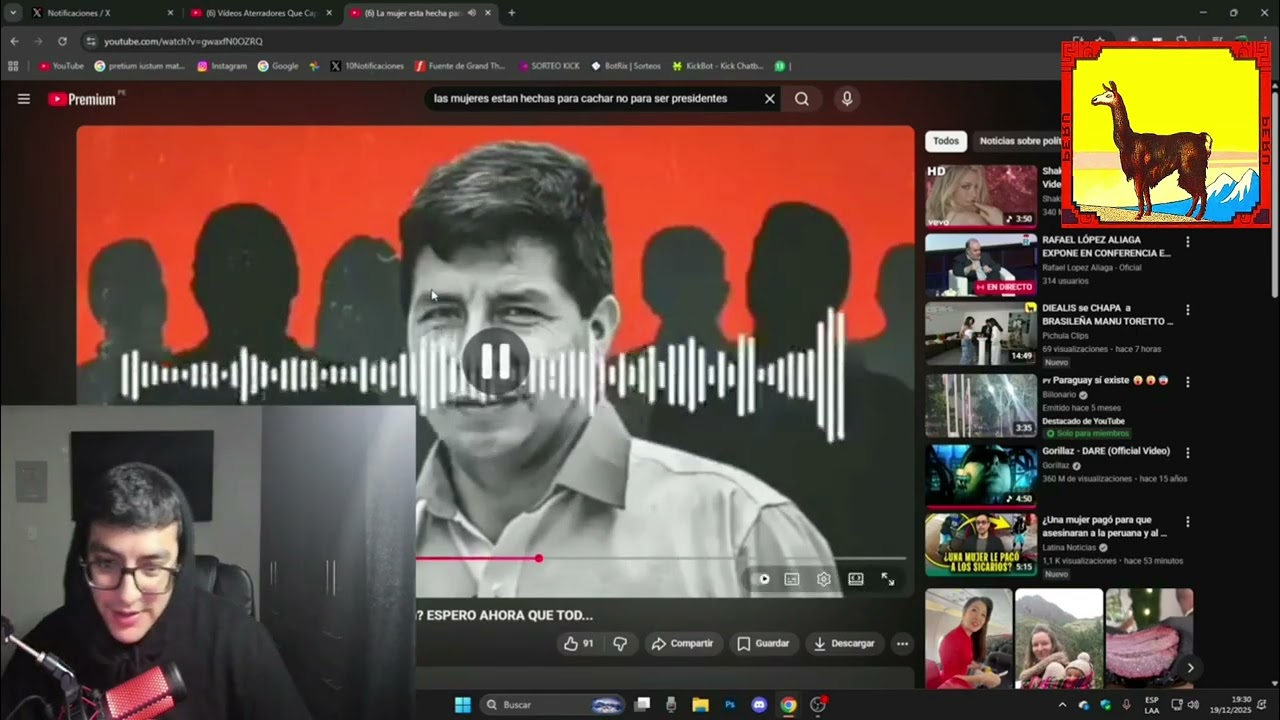Go back with browser back arrow
Image resolution: width=1280 pixels, height=720 pixels.
click(14, 41)
